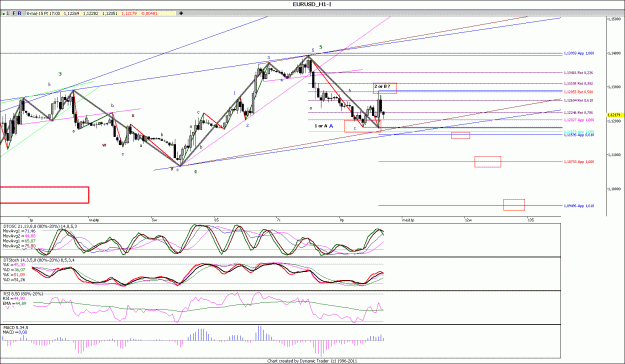Select the red target box on lowest blue App line
The width and height of the screenshot is (625, 364).
tap(514, 205)
